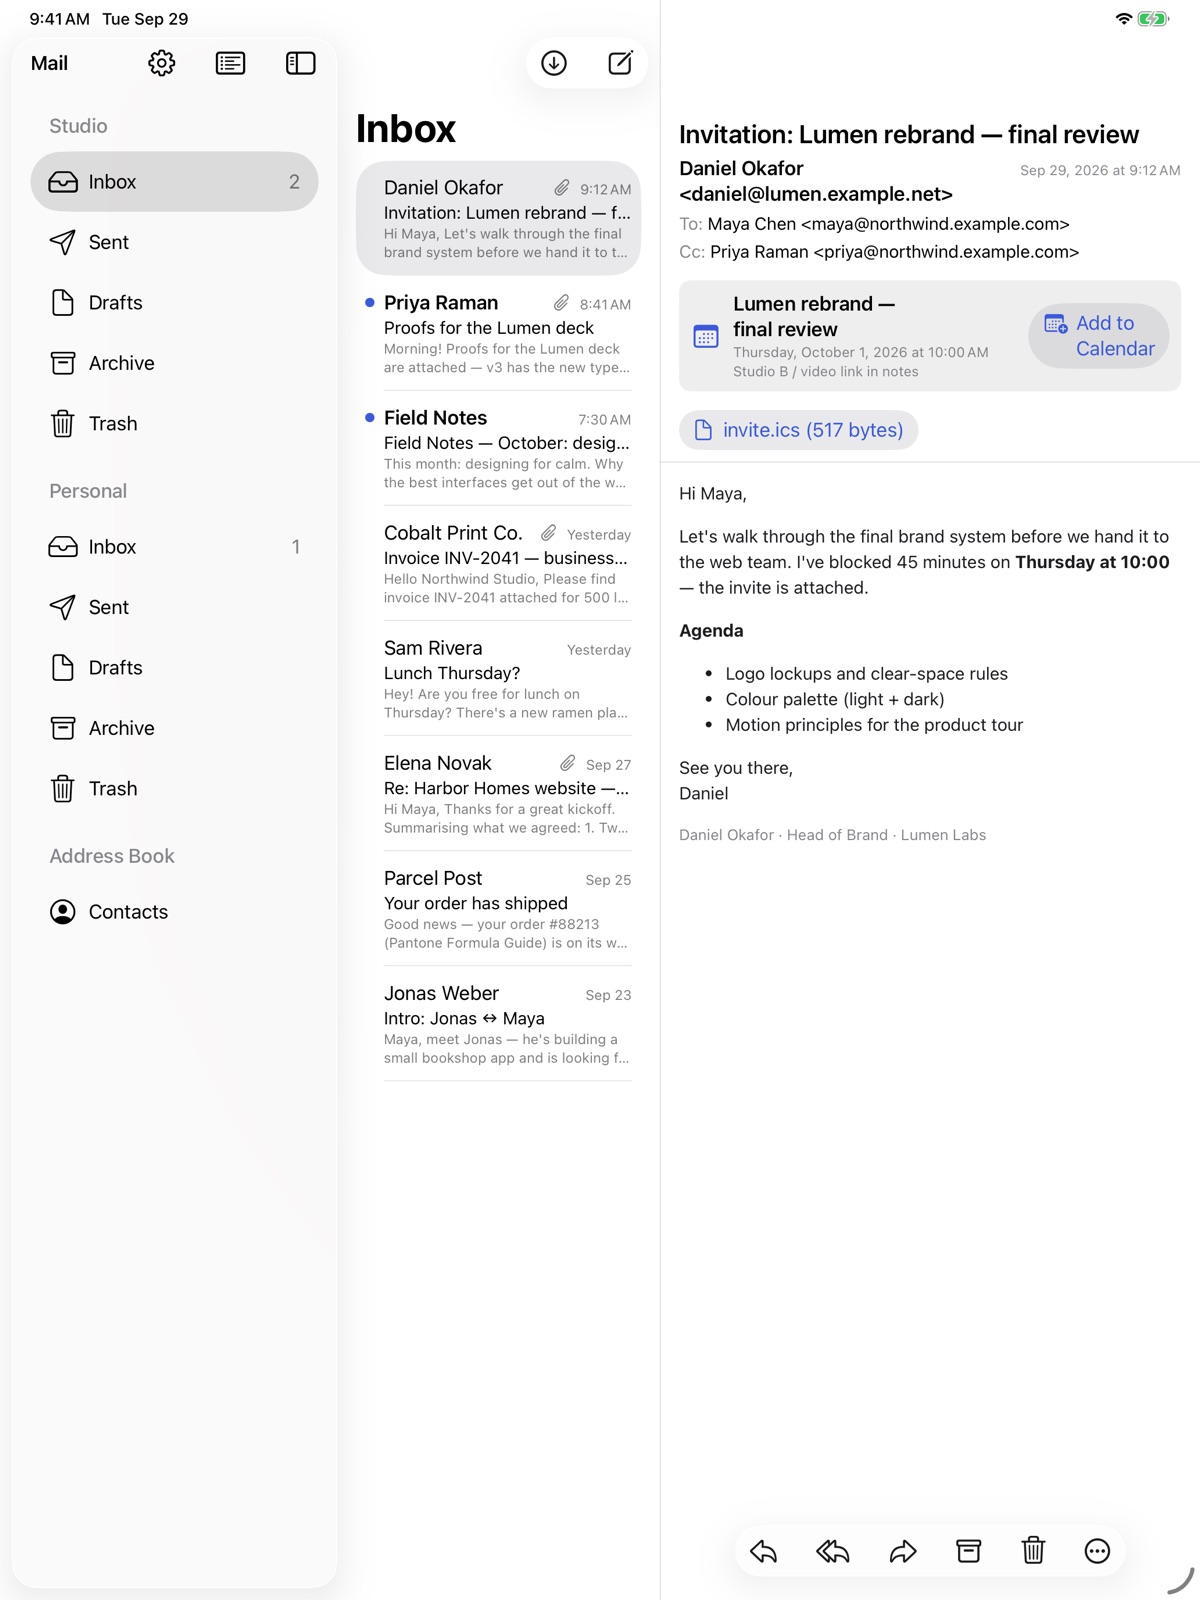The height and width of the screenshot is (1600, 1200).
Task: Open Sam Rivera's Lunch Thursday email
Action: 498,679
